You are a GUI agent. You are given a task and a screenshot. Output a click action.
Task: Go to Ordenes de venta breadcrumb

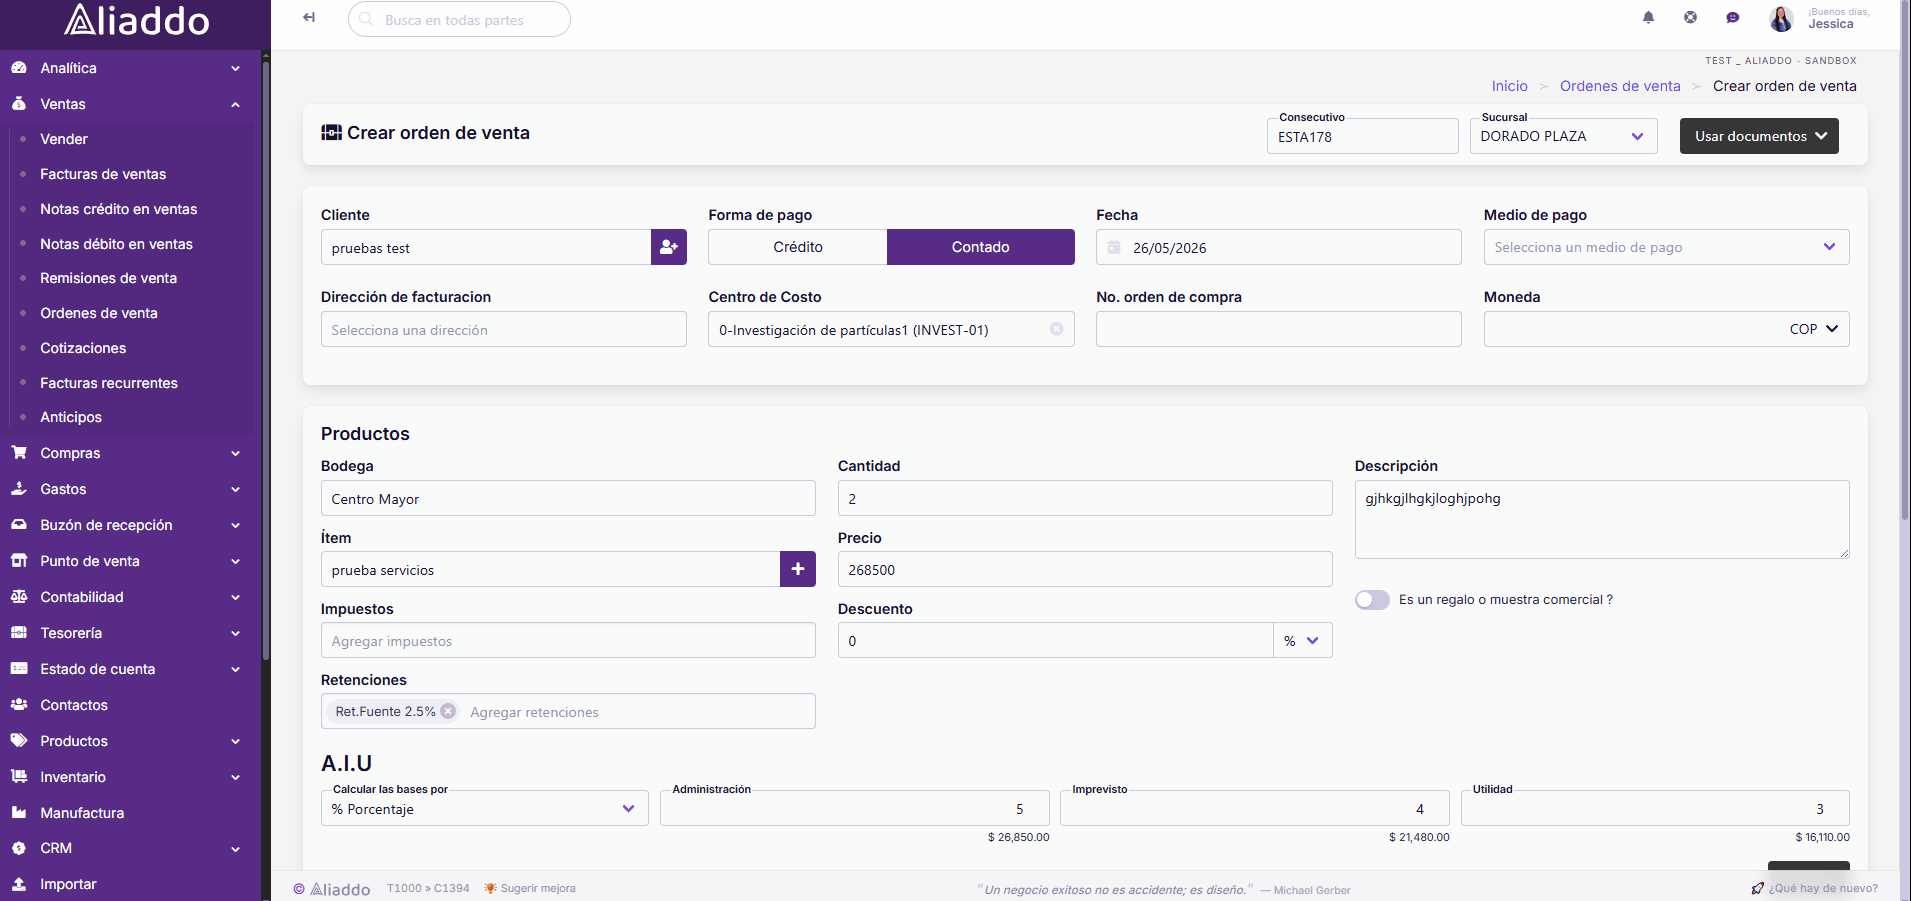1620,86
